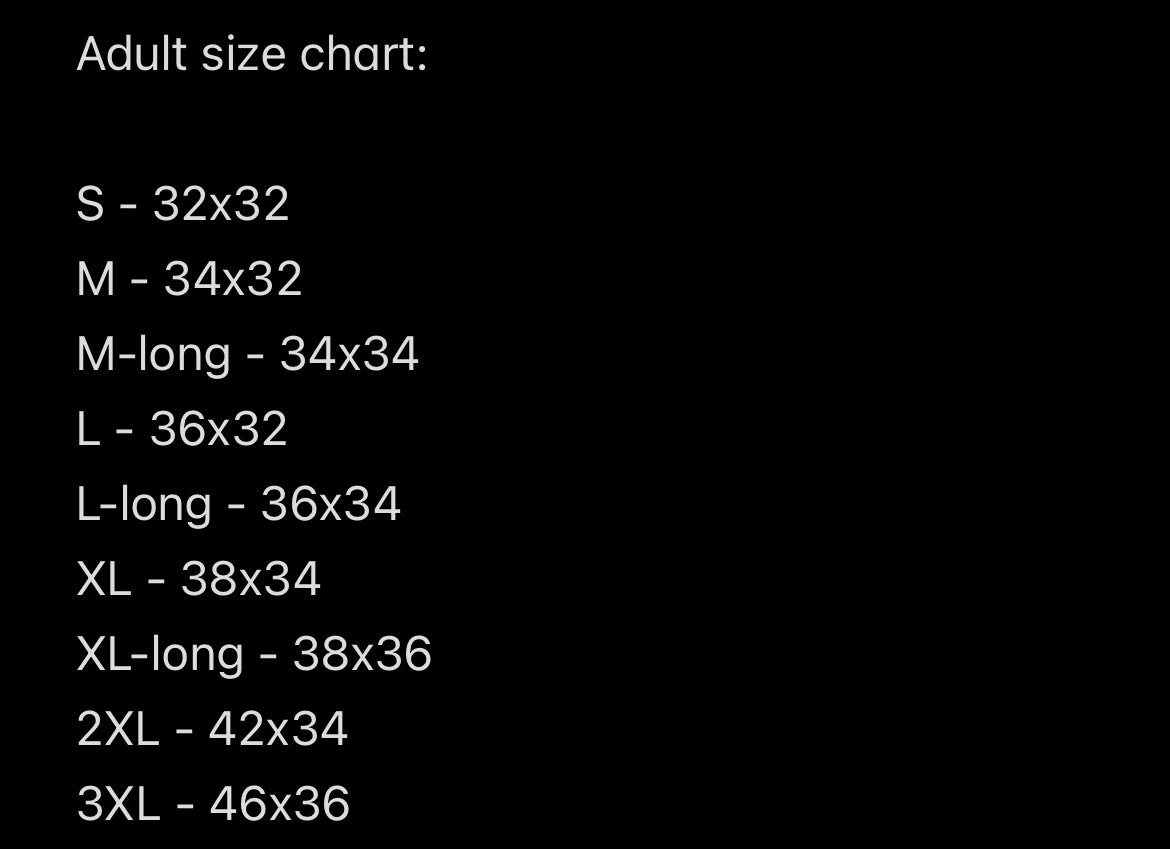Image resolution: width=1170 pixels, height=849 pixels.
Task: Select the 'M-long' size label
Action: tap(153, 354)
